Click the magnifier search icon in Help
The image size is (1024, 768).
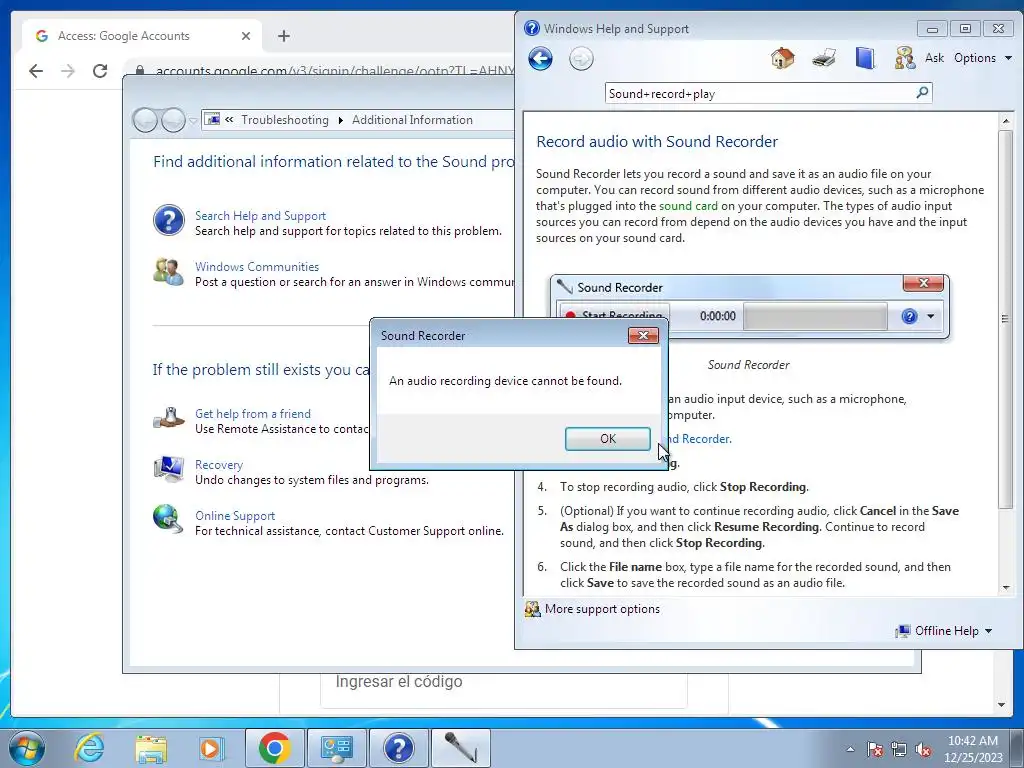click(922, 93)
